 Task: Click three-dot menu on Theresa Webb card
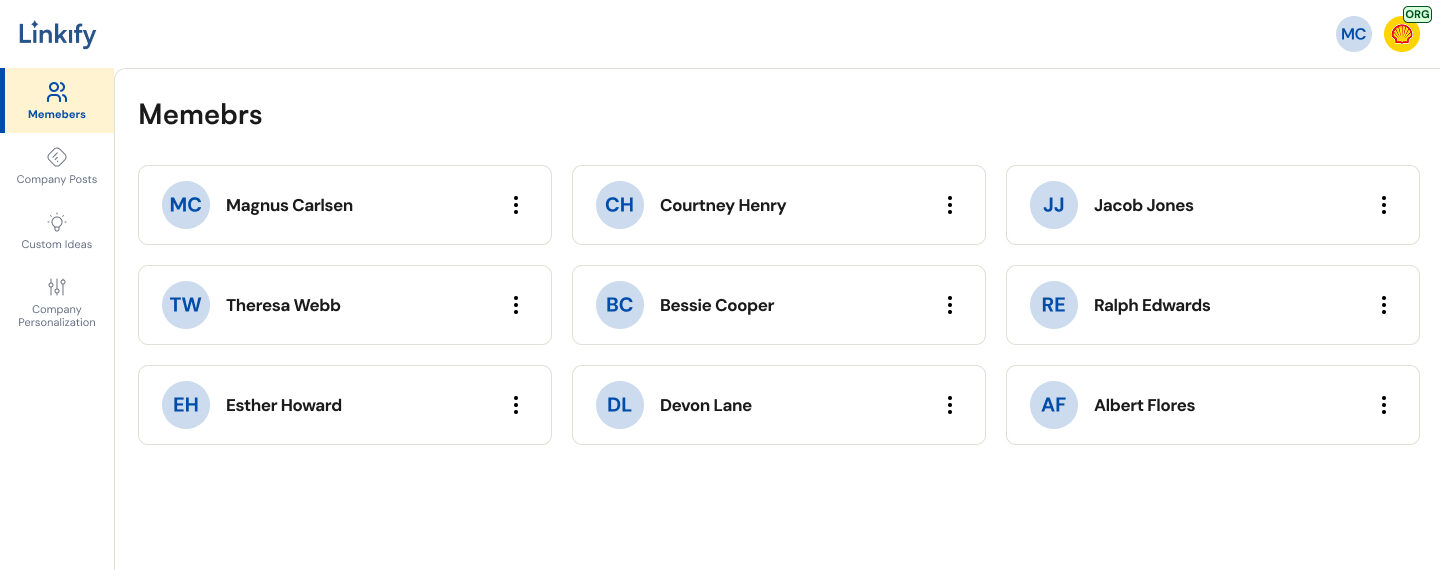click(516, 305)
